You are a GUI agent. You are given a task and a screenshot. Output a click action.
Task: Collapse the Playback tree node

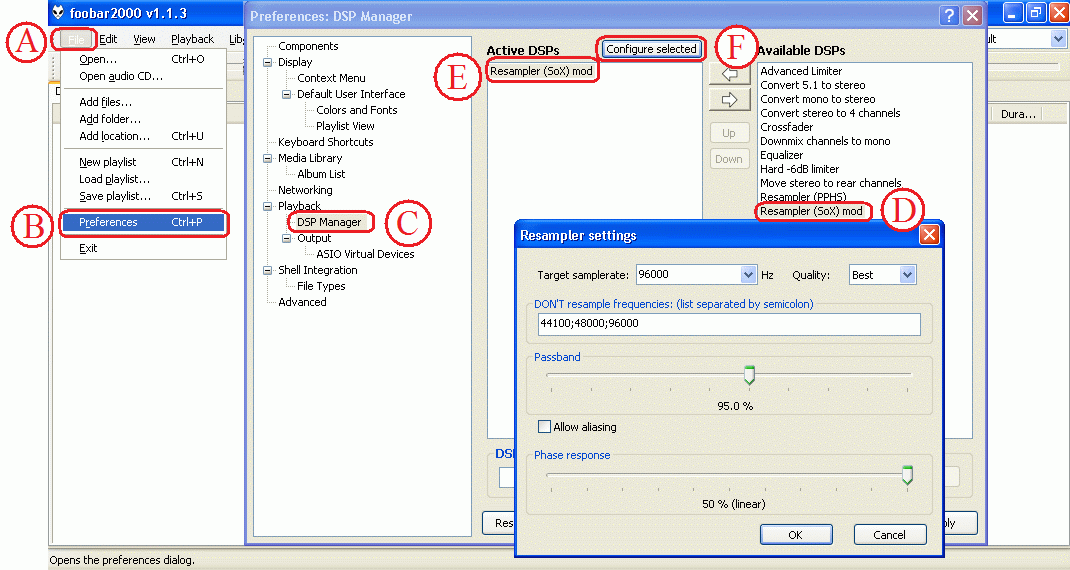click(268, 206)
